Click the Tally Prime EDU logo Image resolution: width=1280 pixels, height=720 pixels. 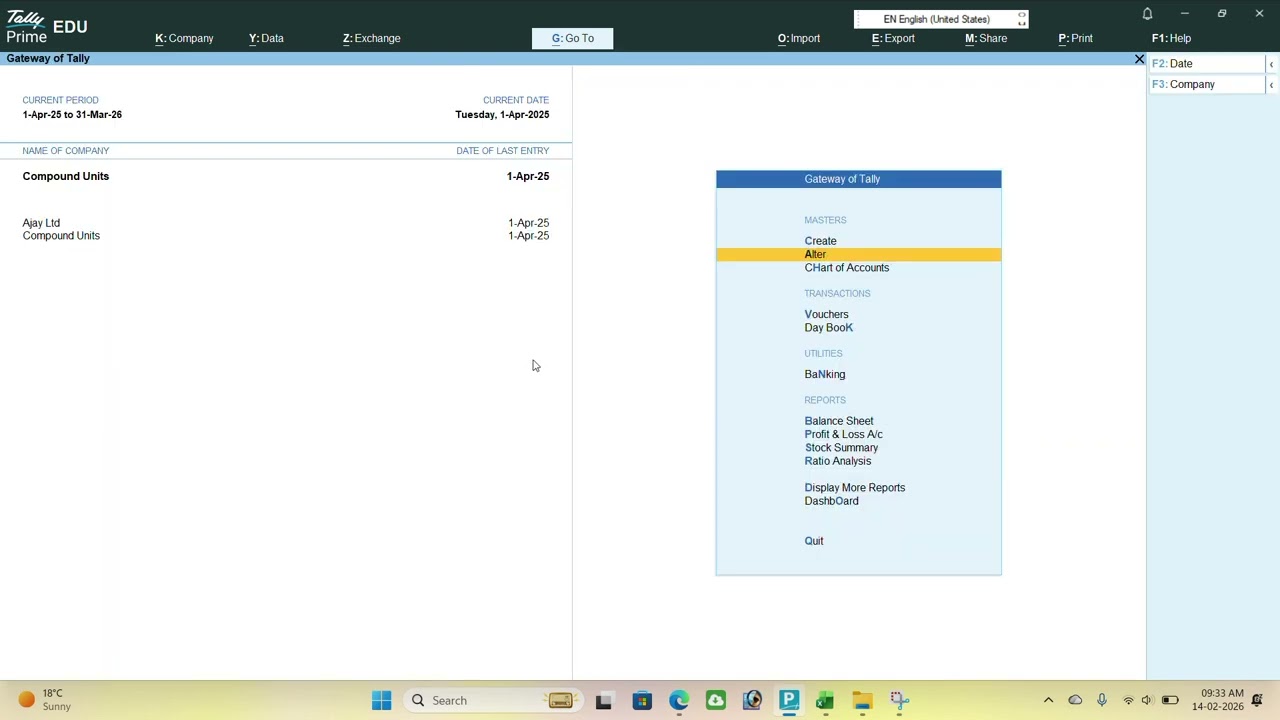47,26
